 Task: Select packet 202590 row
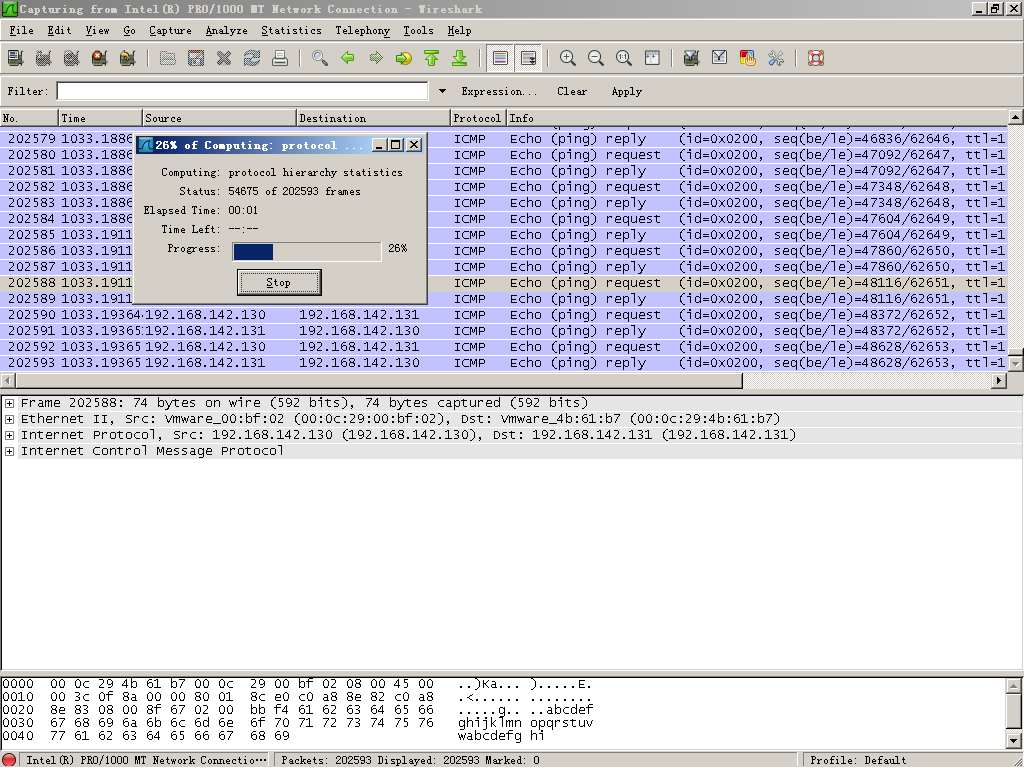point(504,315)
